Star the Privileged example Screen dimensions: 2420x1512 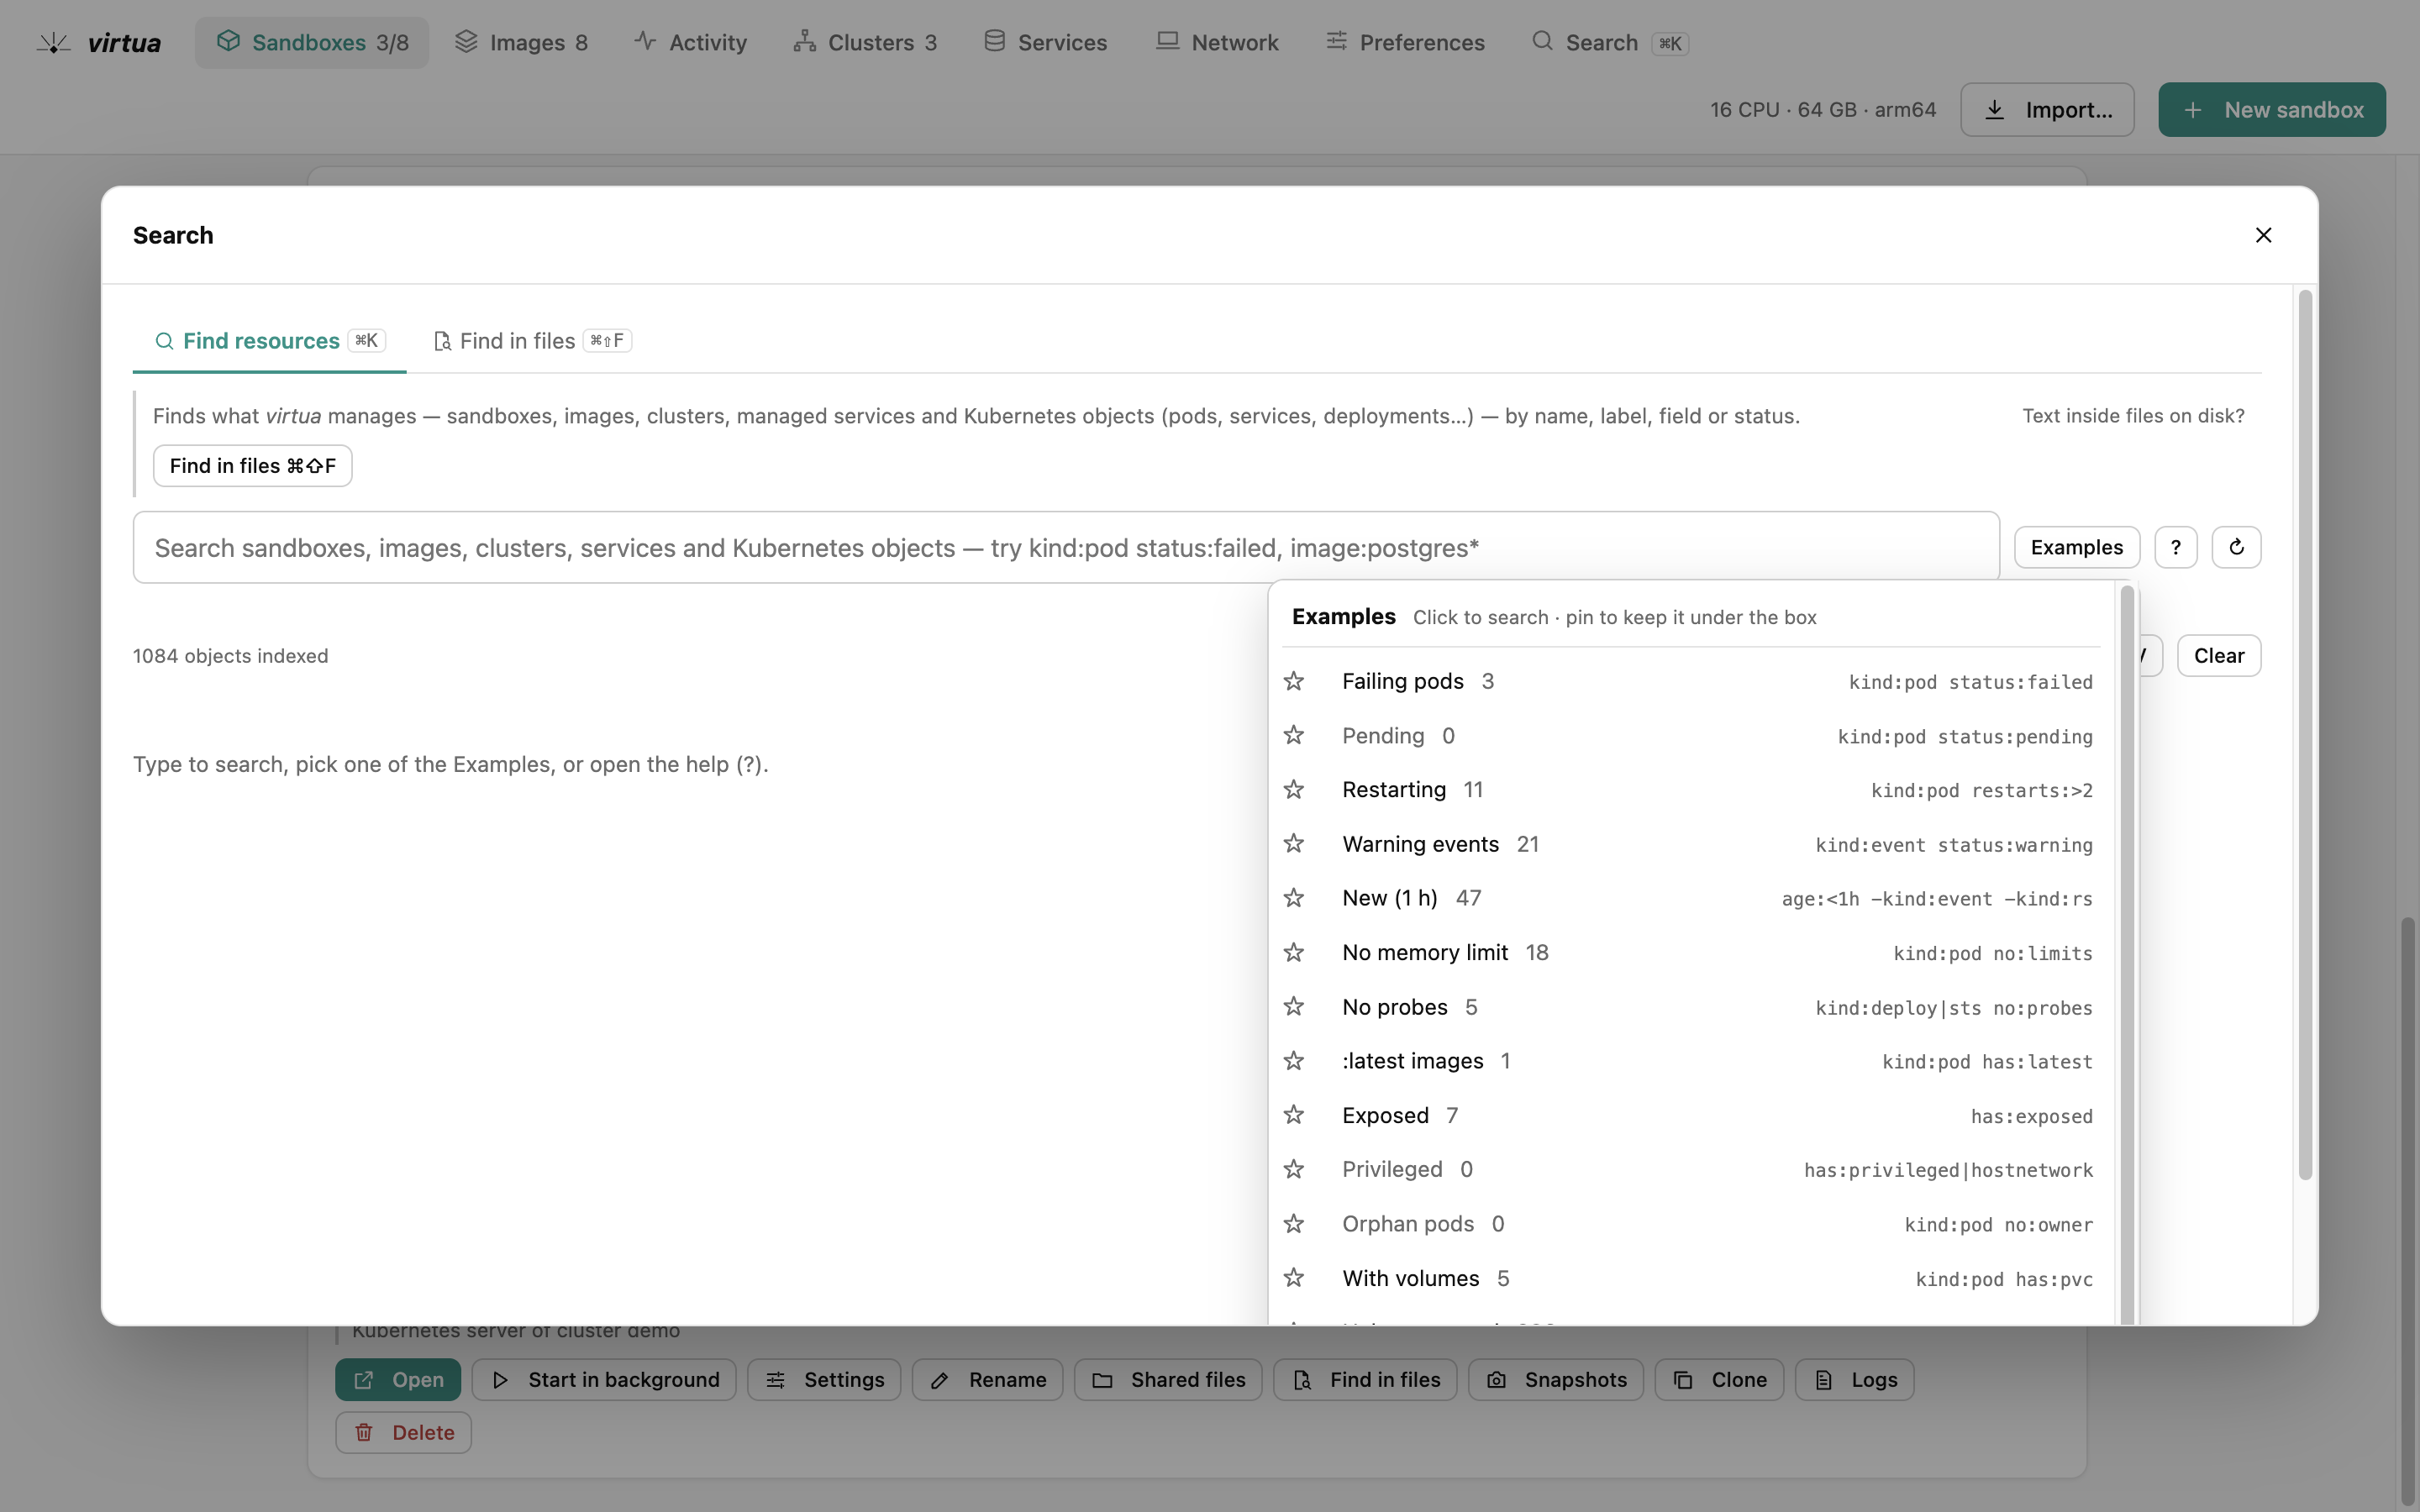click(x=1294, y=1169)
